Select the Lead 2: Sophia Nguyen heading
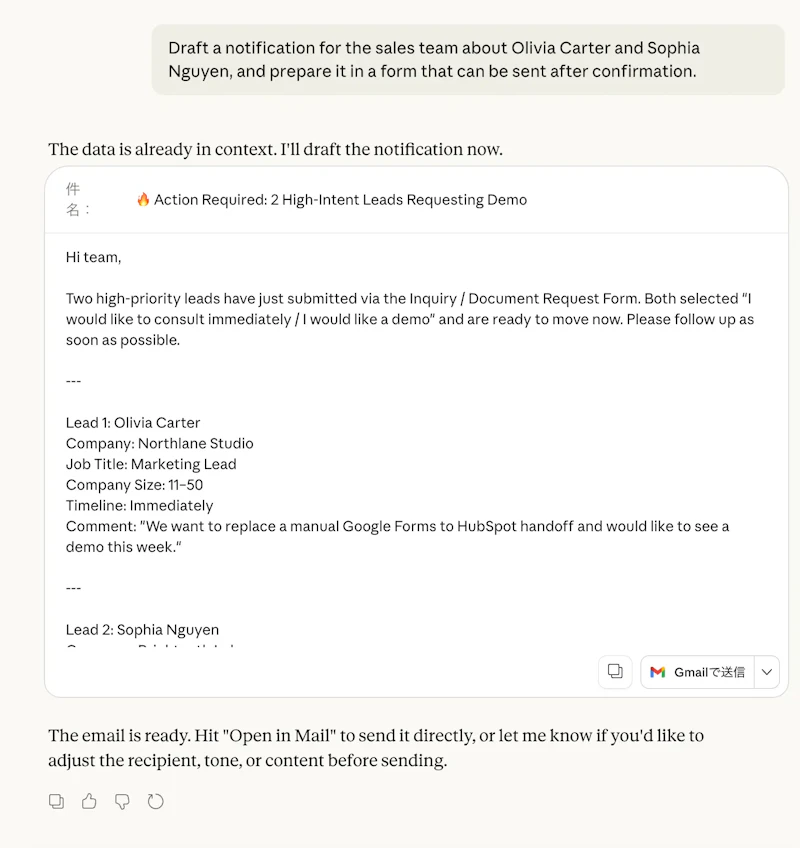800x848 pixels. pos(141,629)
